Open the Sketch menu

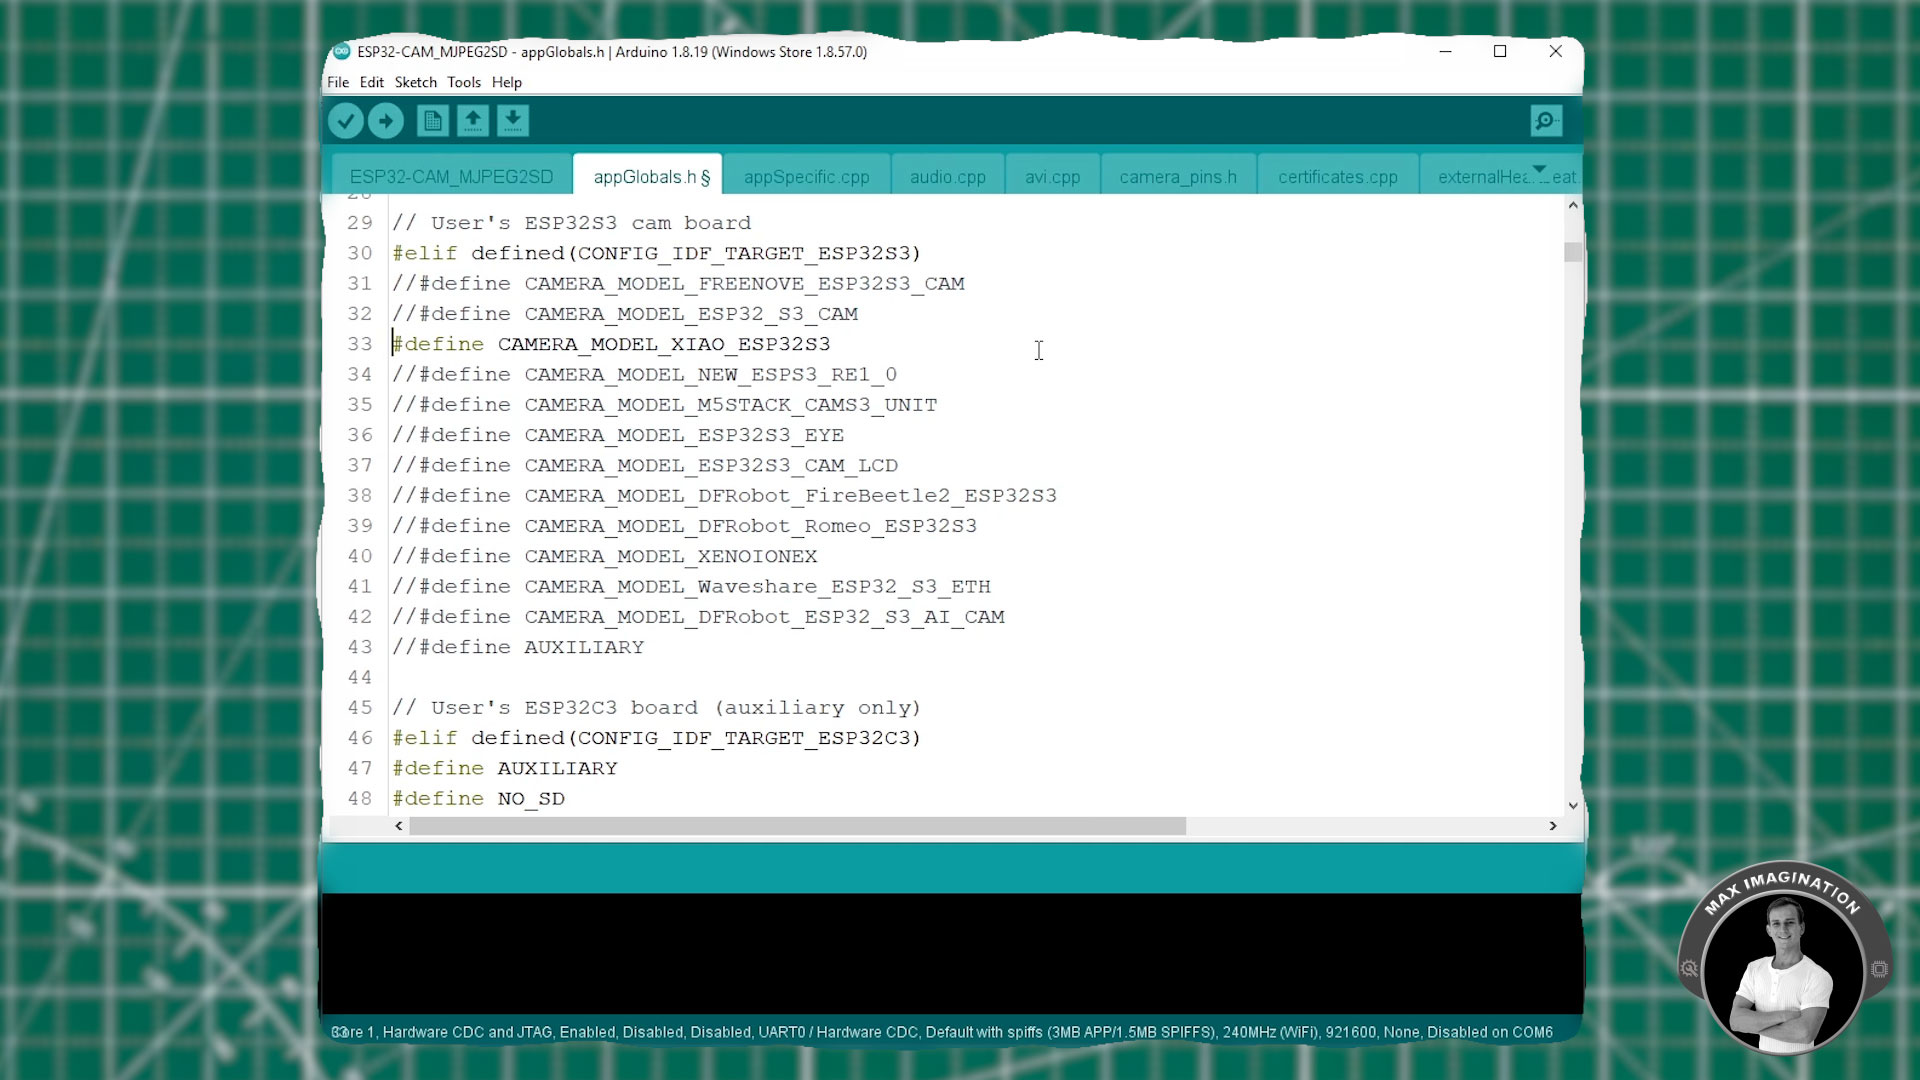(x=415, y=82)
